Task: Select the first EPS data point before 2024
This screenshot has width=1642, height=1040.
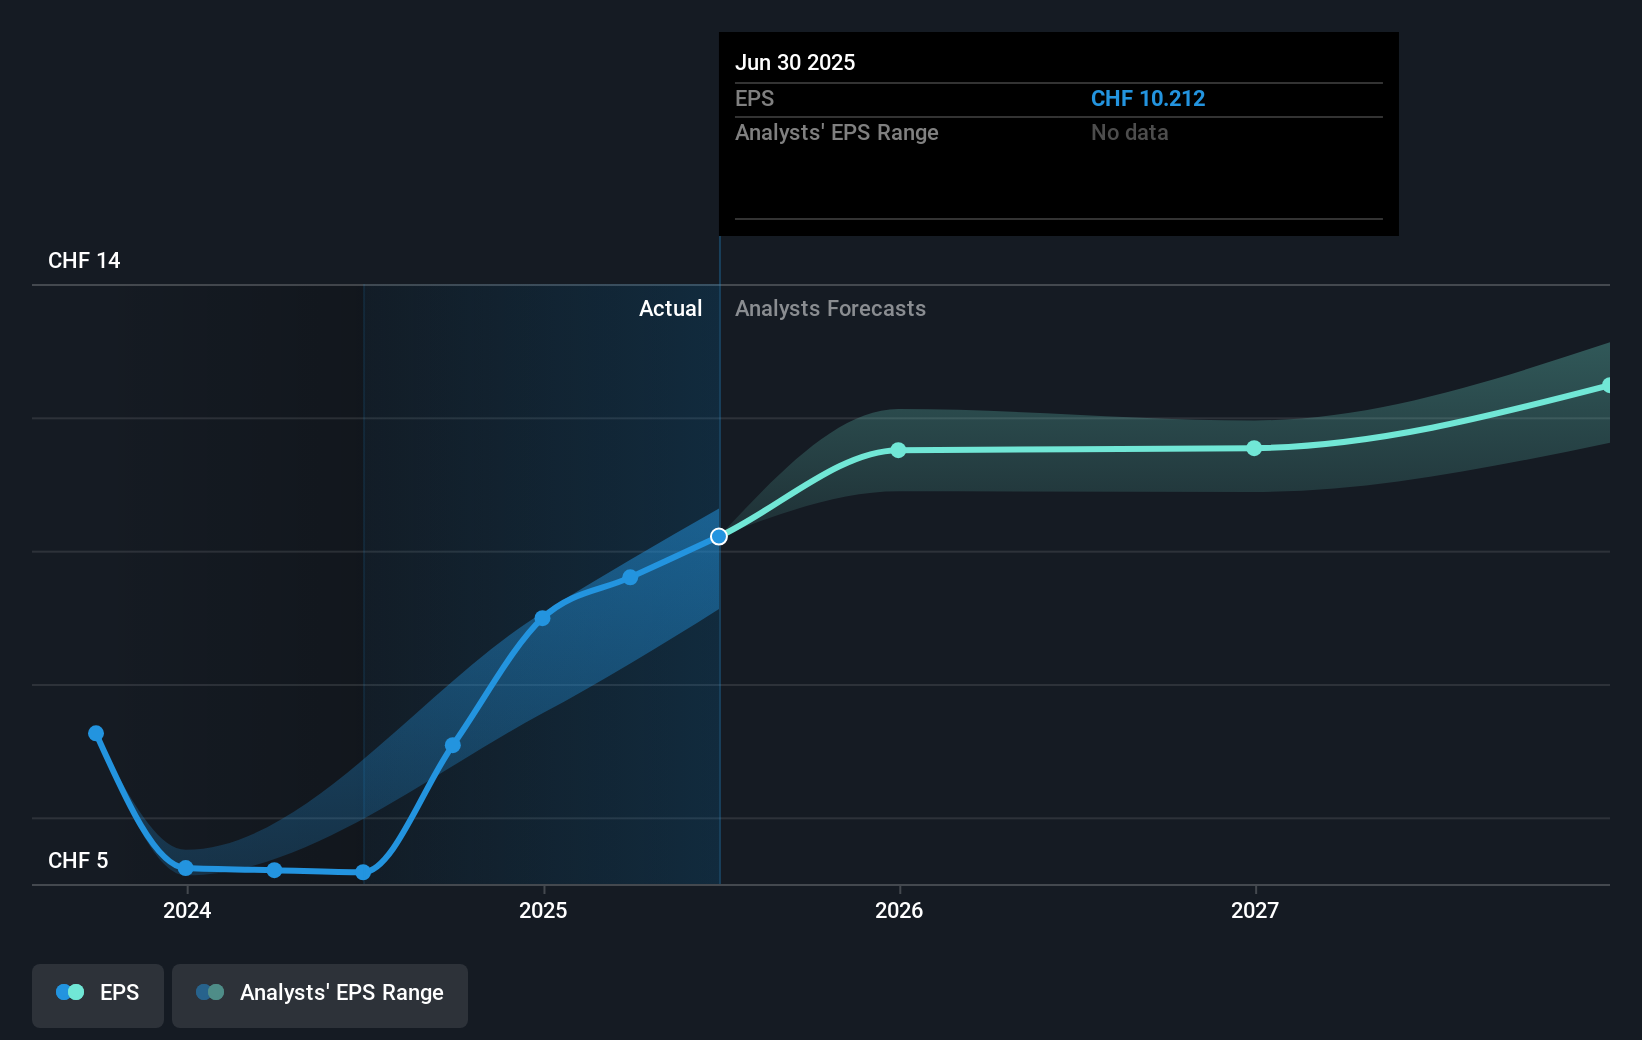Action: pos(95,733)
